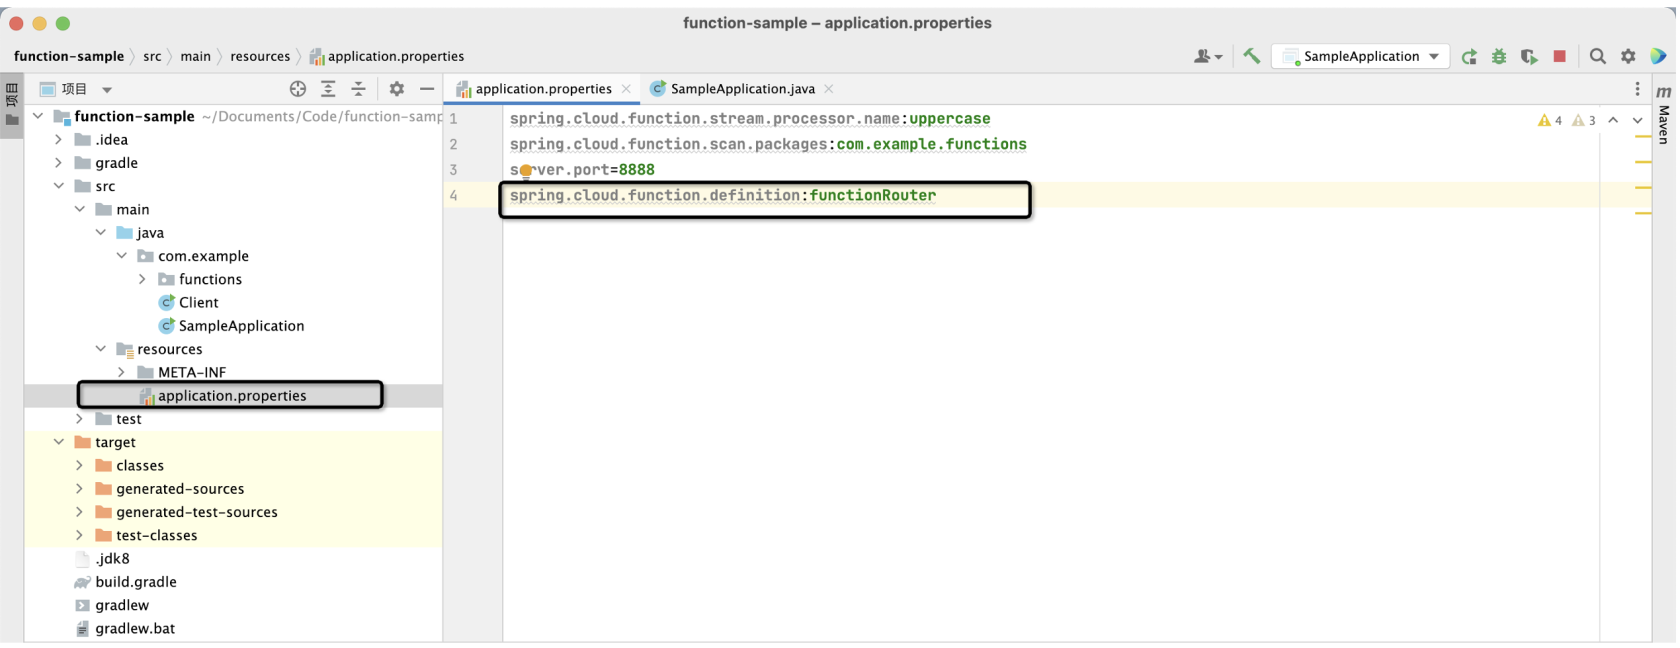1680x648 pixels.
Task: Click the Build project hammer icon
Action: click(1251, 56)
